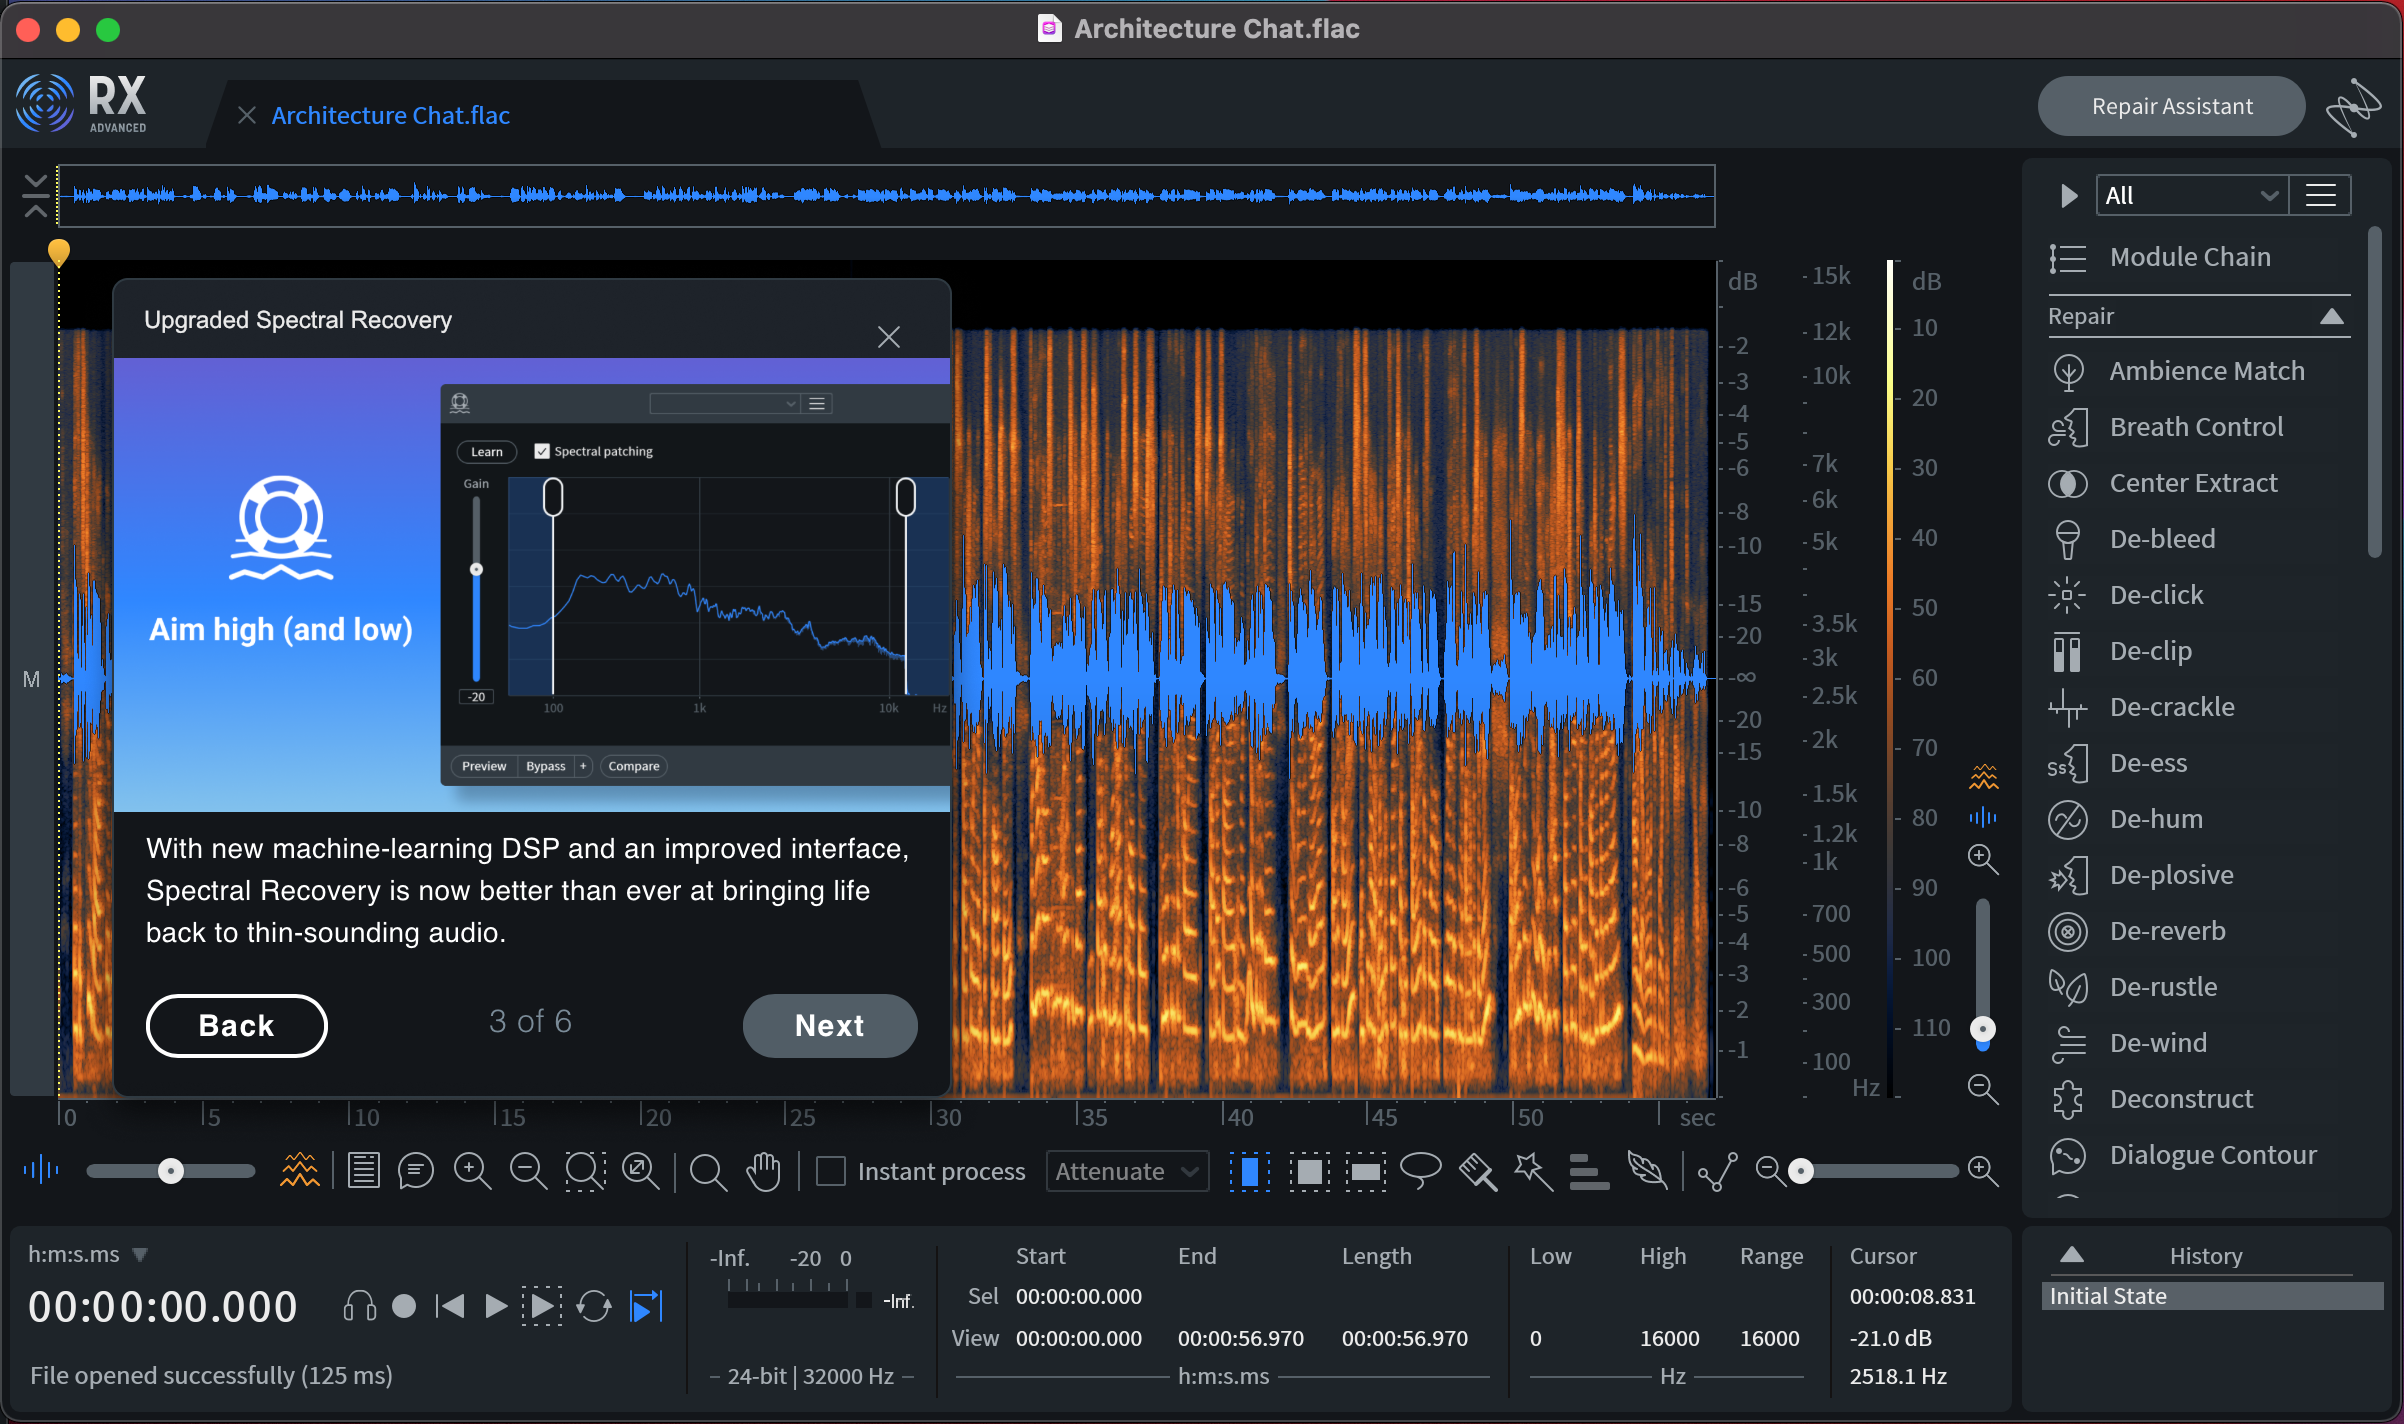Screen dimensions: 2404x1424
Task: Open Module Chain in the sidebar
Action: coord(2189,257)
